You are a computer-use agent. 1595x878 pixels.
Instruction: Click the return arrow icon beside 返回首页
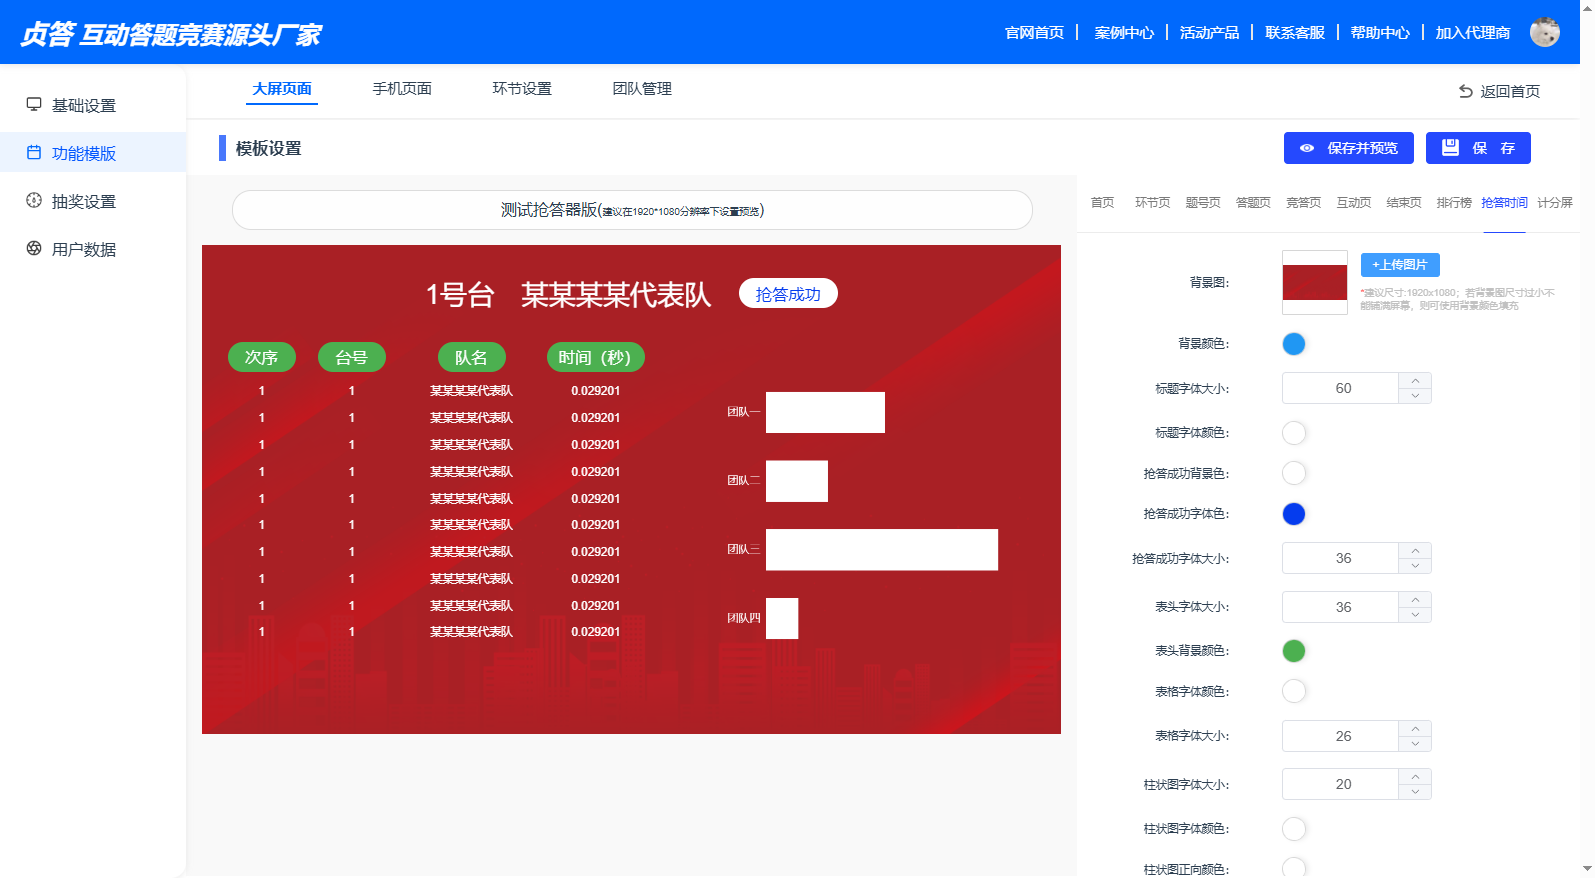coord(1466,91)
